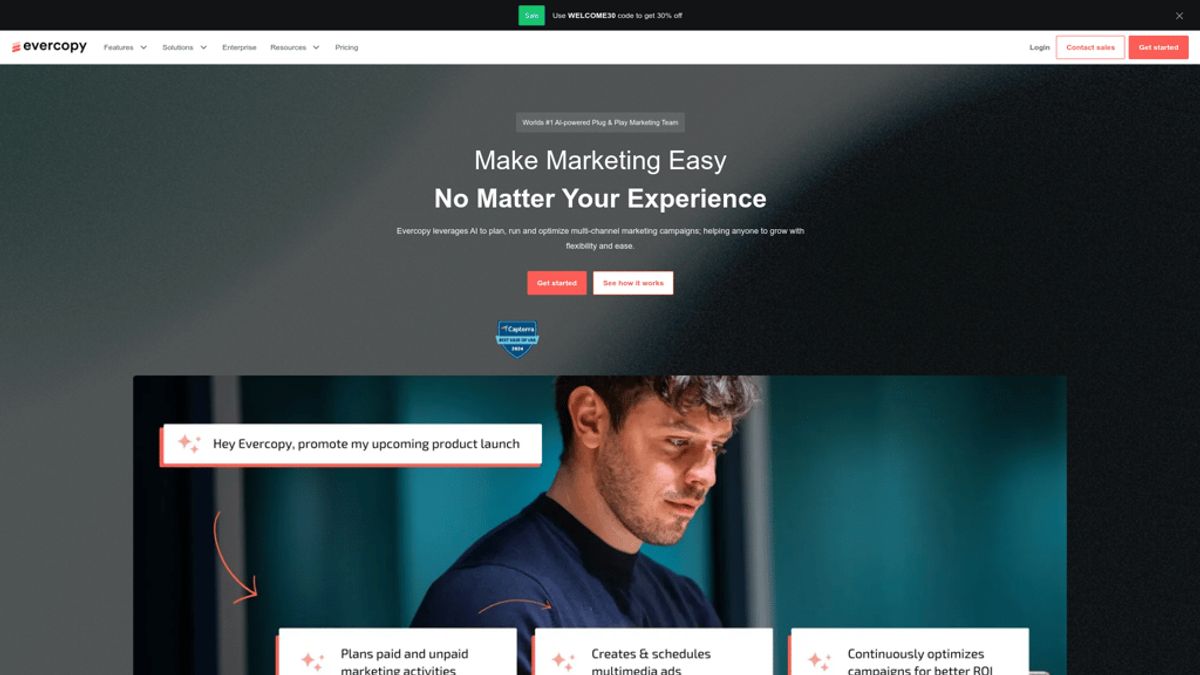The image size is (1200, 675).
Task: Click sparkle icon on Creates & schedules card
Action: pyautogui.click(x=563, y=661)
